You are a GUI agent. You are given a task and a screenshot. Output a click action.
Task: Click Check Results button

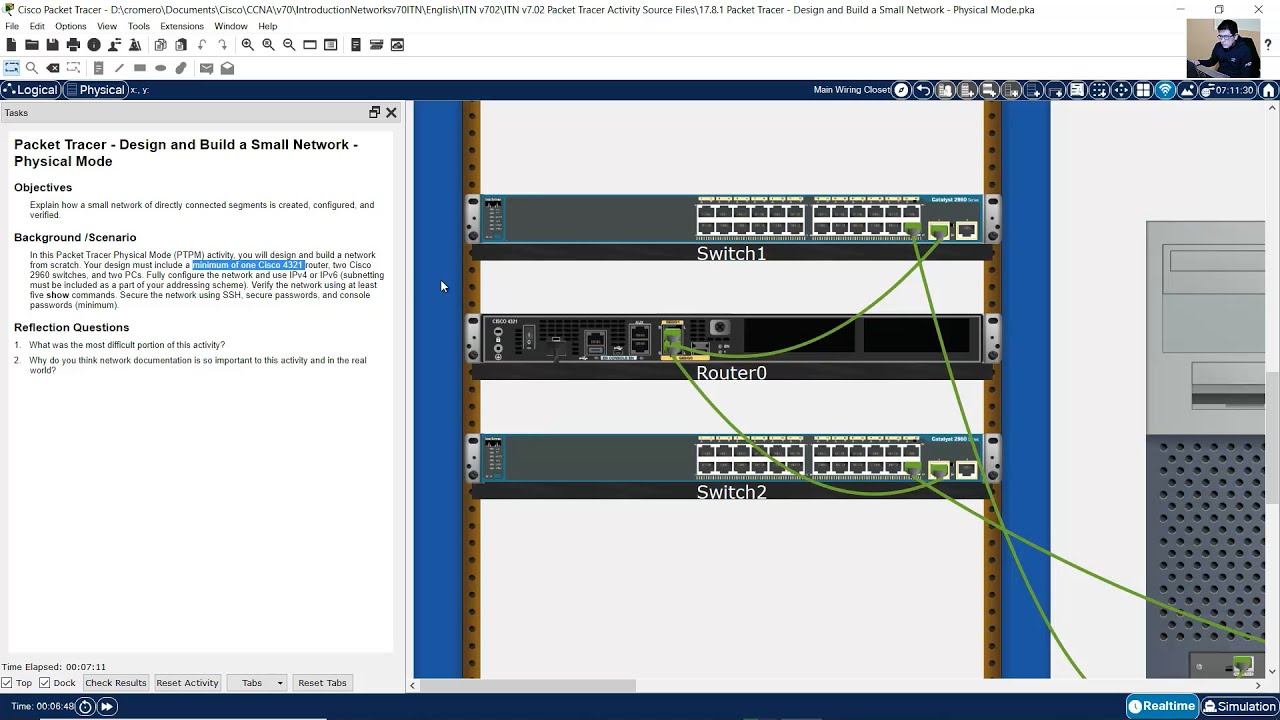(x=116, y=683)
